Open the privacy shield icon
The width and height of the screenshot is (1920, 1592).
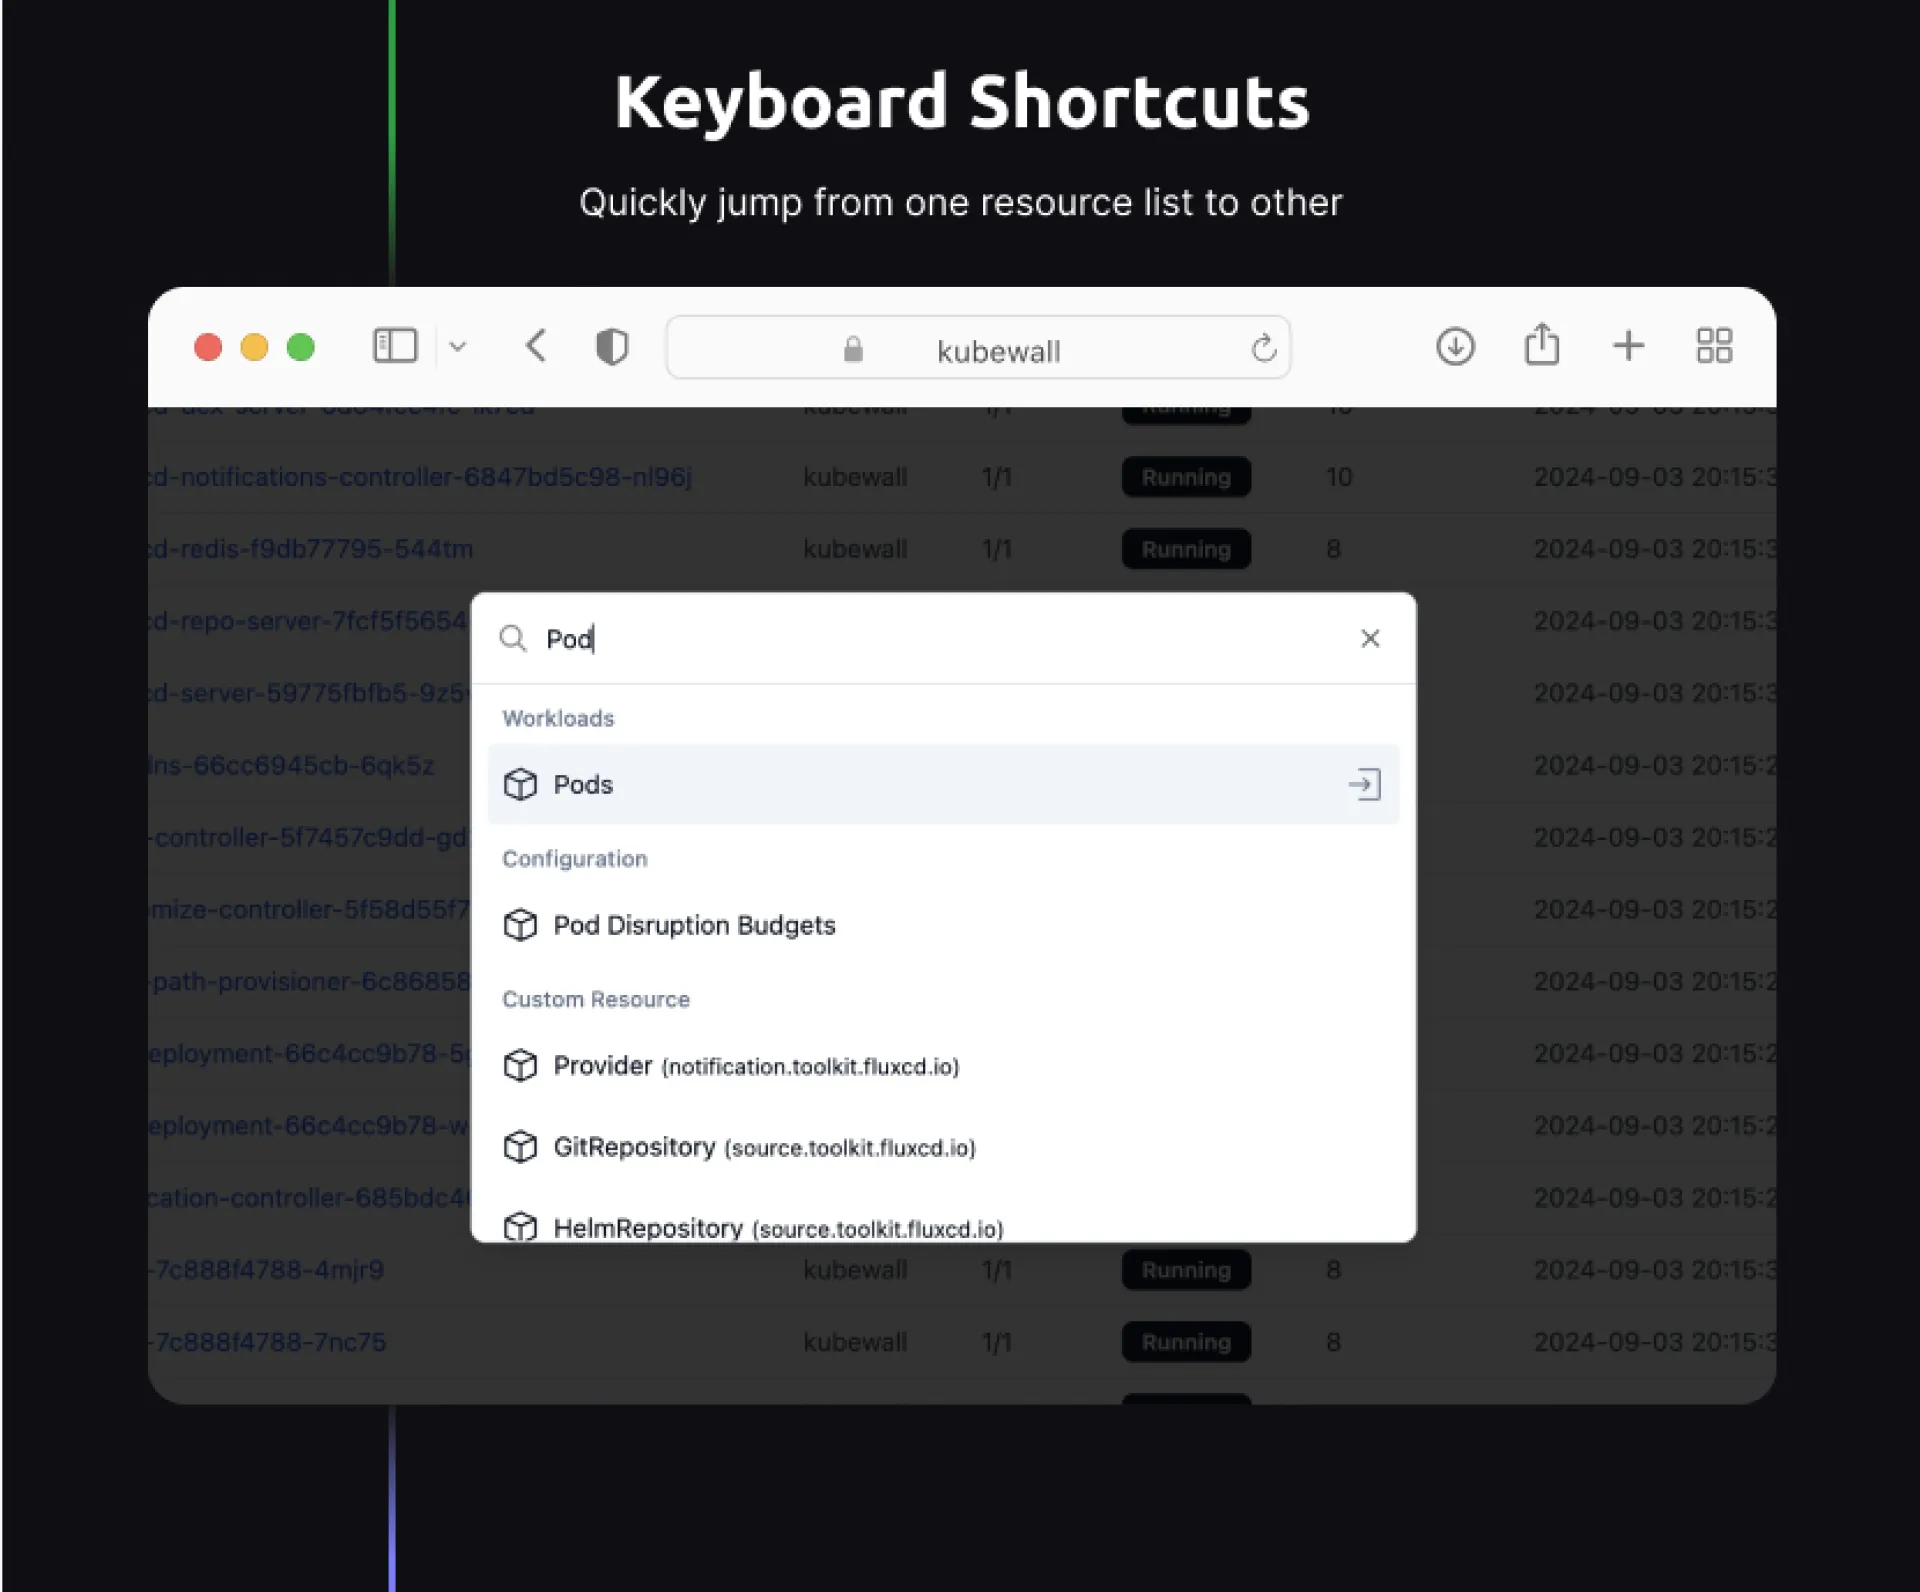pyautogui.click(x=611, y=347)
